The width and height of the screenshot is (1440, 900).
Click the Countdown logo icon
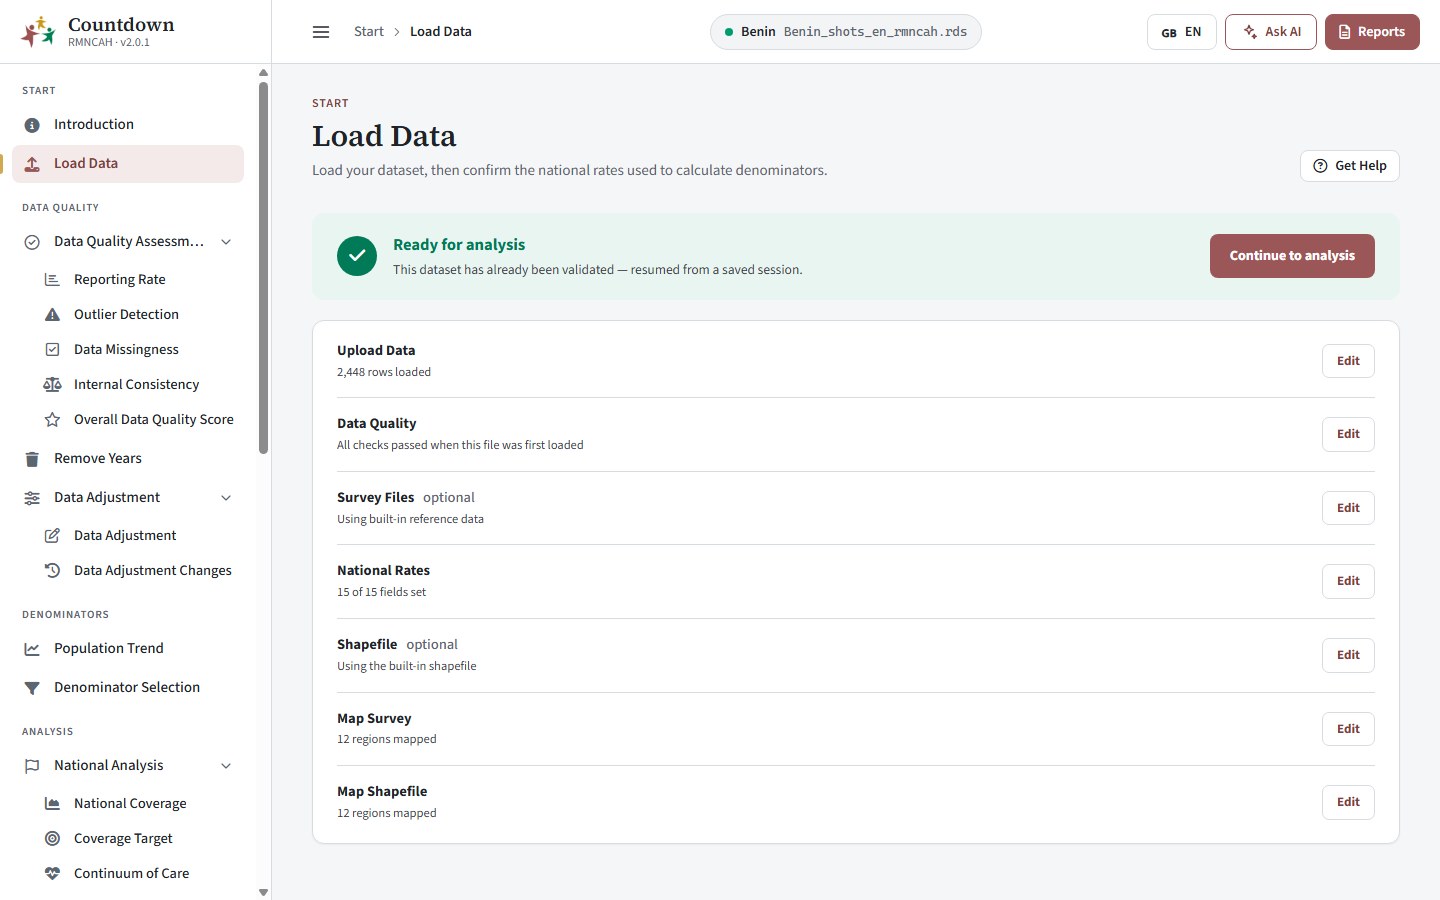pyautogui.click(x=38, y=32)
